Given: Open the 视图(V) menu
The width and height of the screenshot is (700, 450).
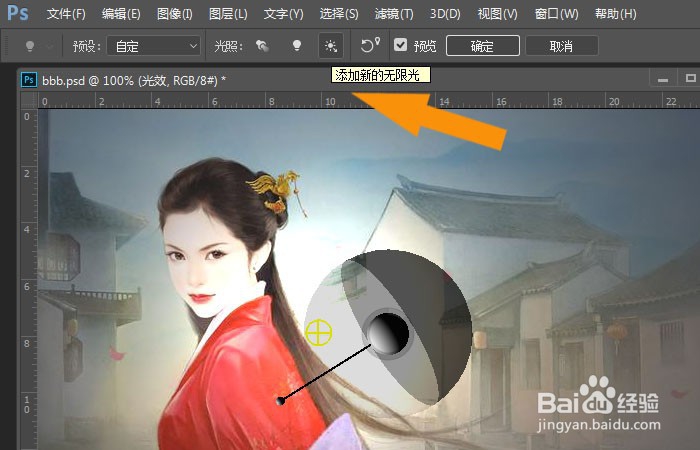Looking at the screenshot, I should click(497, 14).
